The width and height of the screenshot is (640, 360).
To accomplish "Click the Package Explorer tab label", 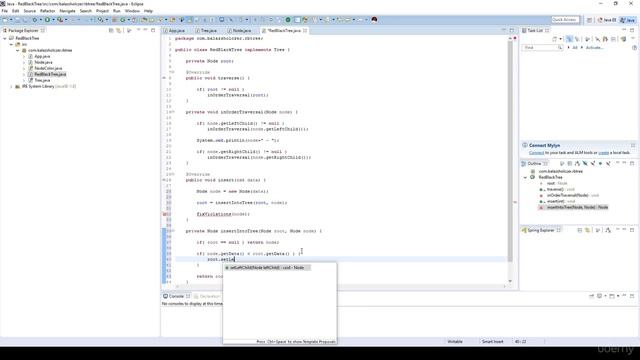I will pyautogui.click(x=22, y=31).
